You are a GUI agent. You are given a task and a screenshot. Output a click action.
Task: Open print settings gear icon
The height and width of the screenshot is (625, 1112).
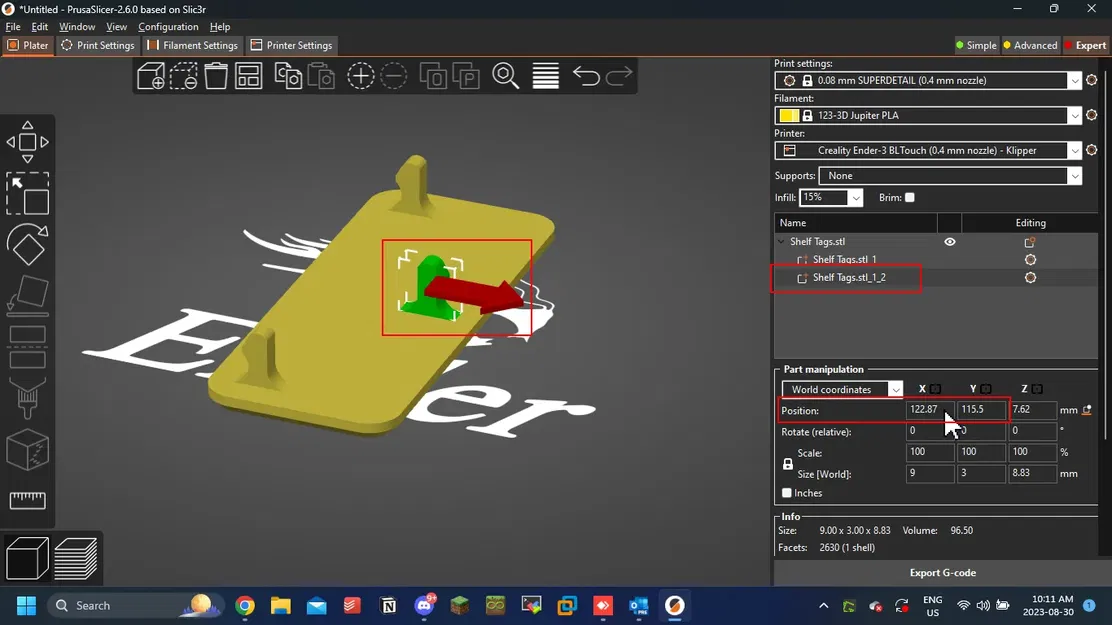[x=1091, y=80]
